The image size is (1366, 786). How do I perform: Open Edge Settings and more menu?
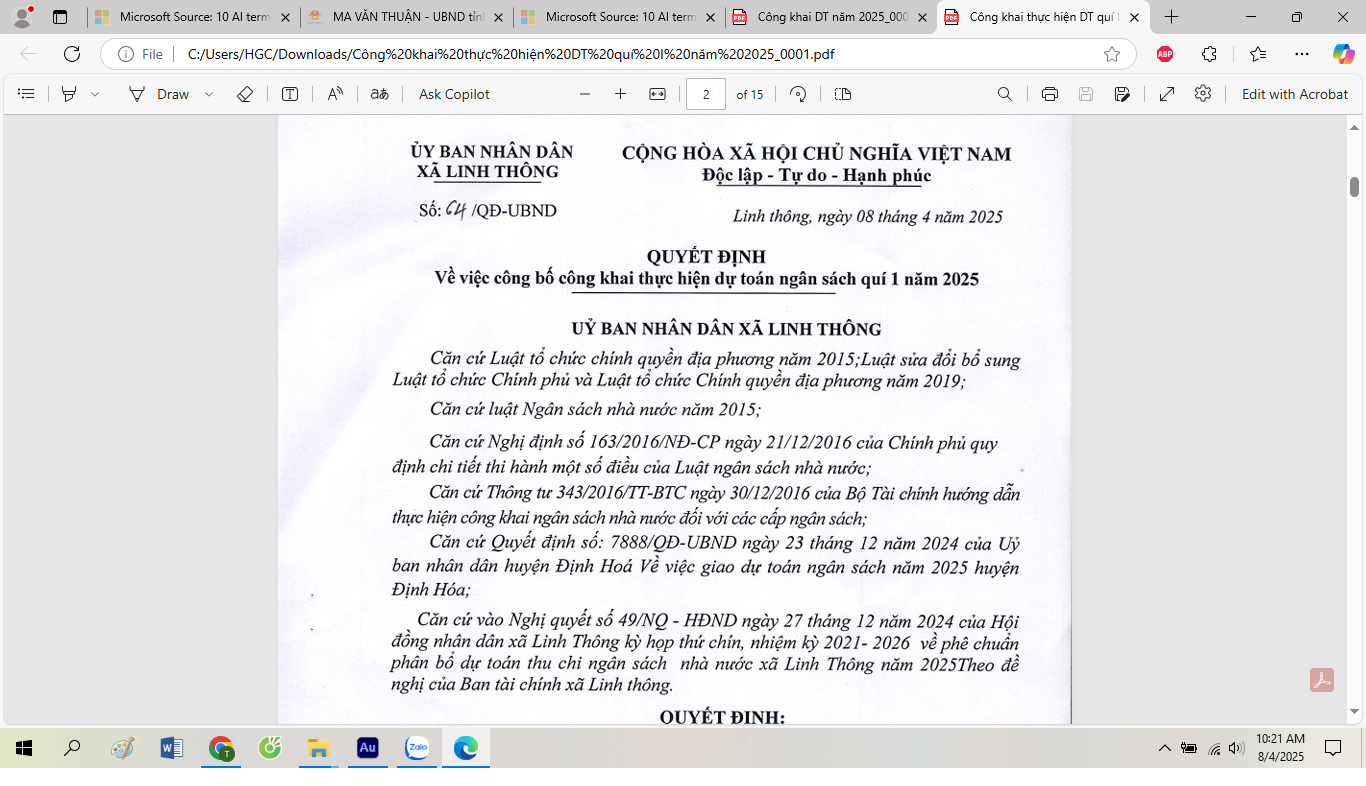pos(1301,54)
